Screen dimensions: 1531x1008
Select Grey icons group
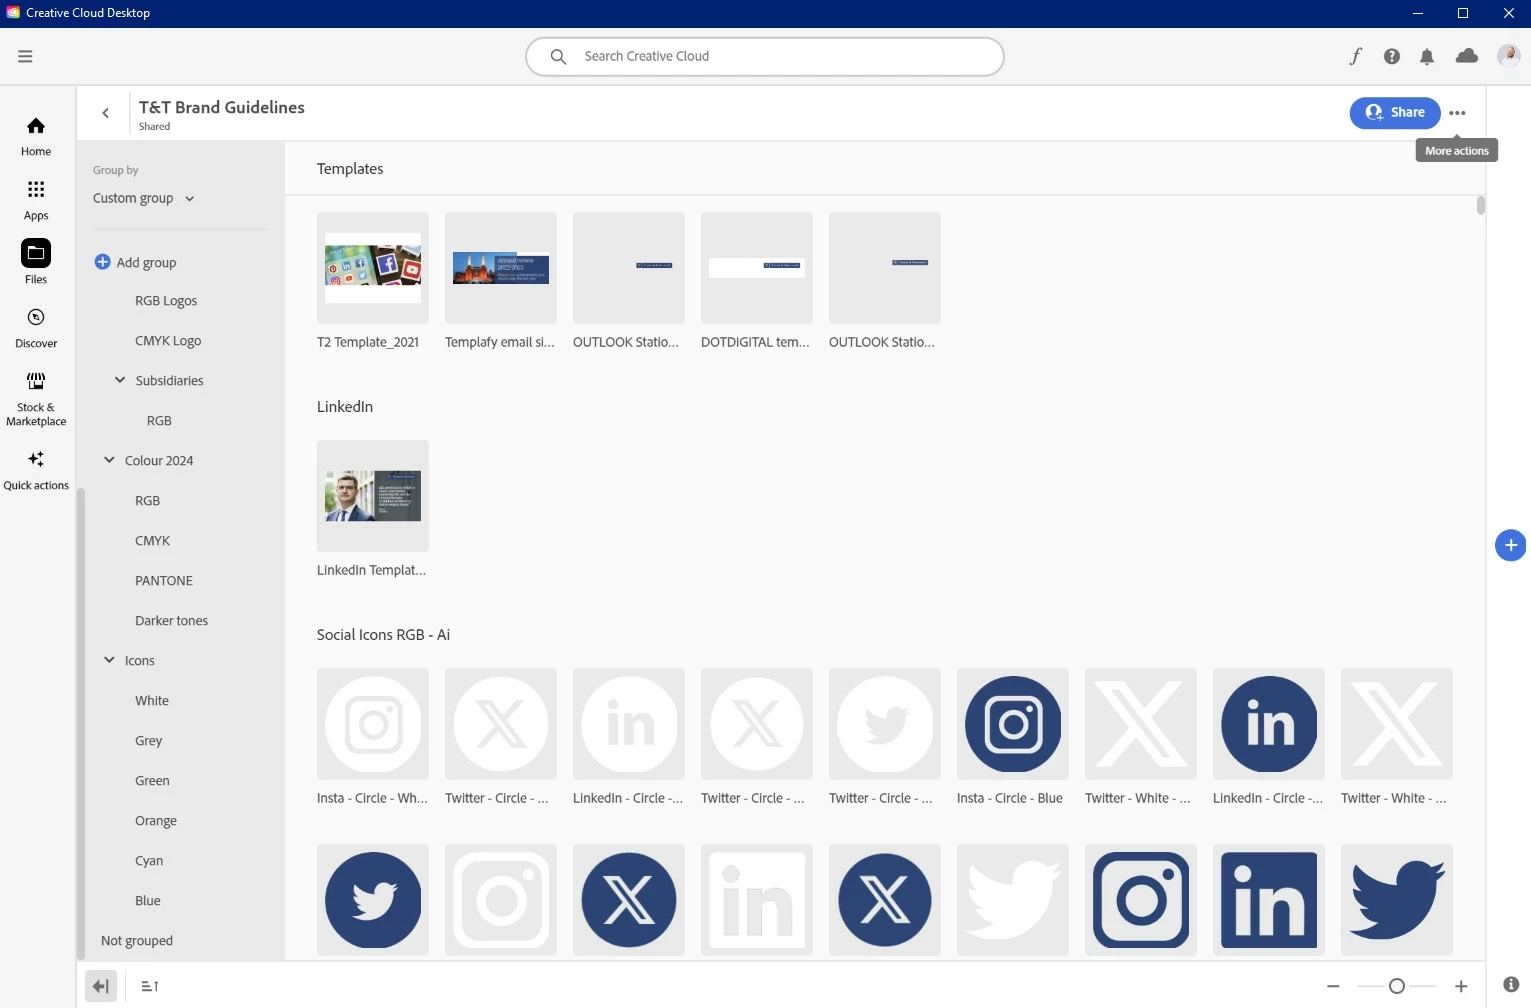point(148,740)
